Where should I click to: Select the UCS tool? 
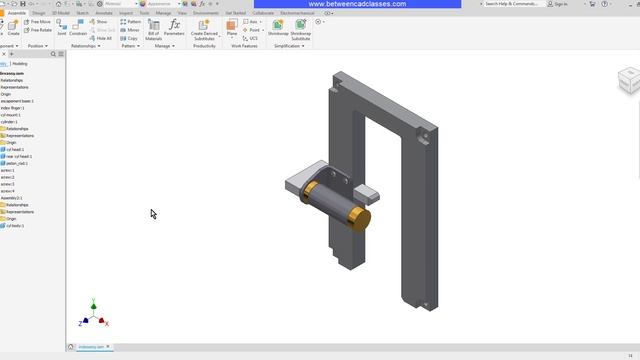pos(250,38)
